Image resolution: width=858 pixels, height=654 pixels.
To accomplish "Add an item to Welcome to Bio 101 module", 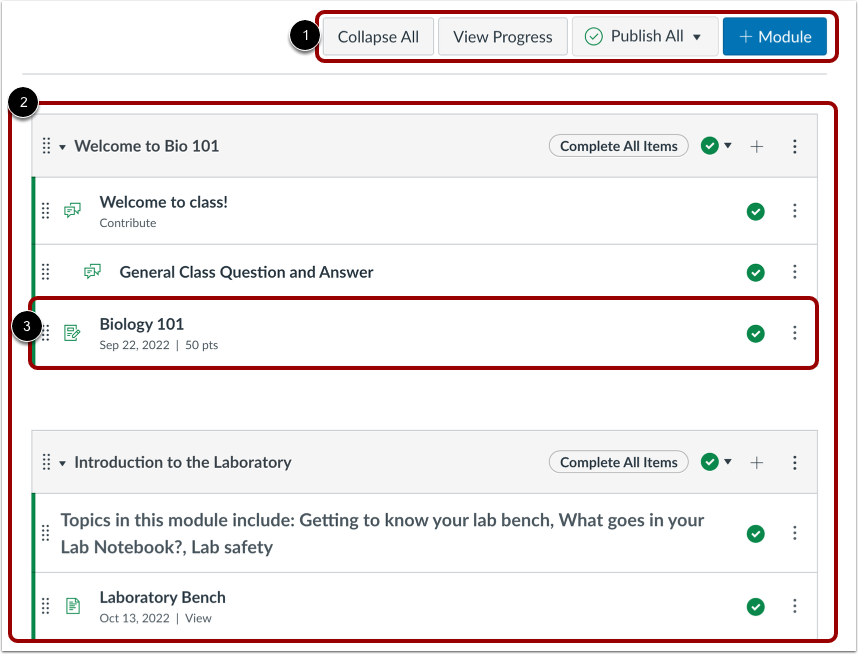I will (x=757, y=146).
